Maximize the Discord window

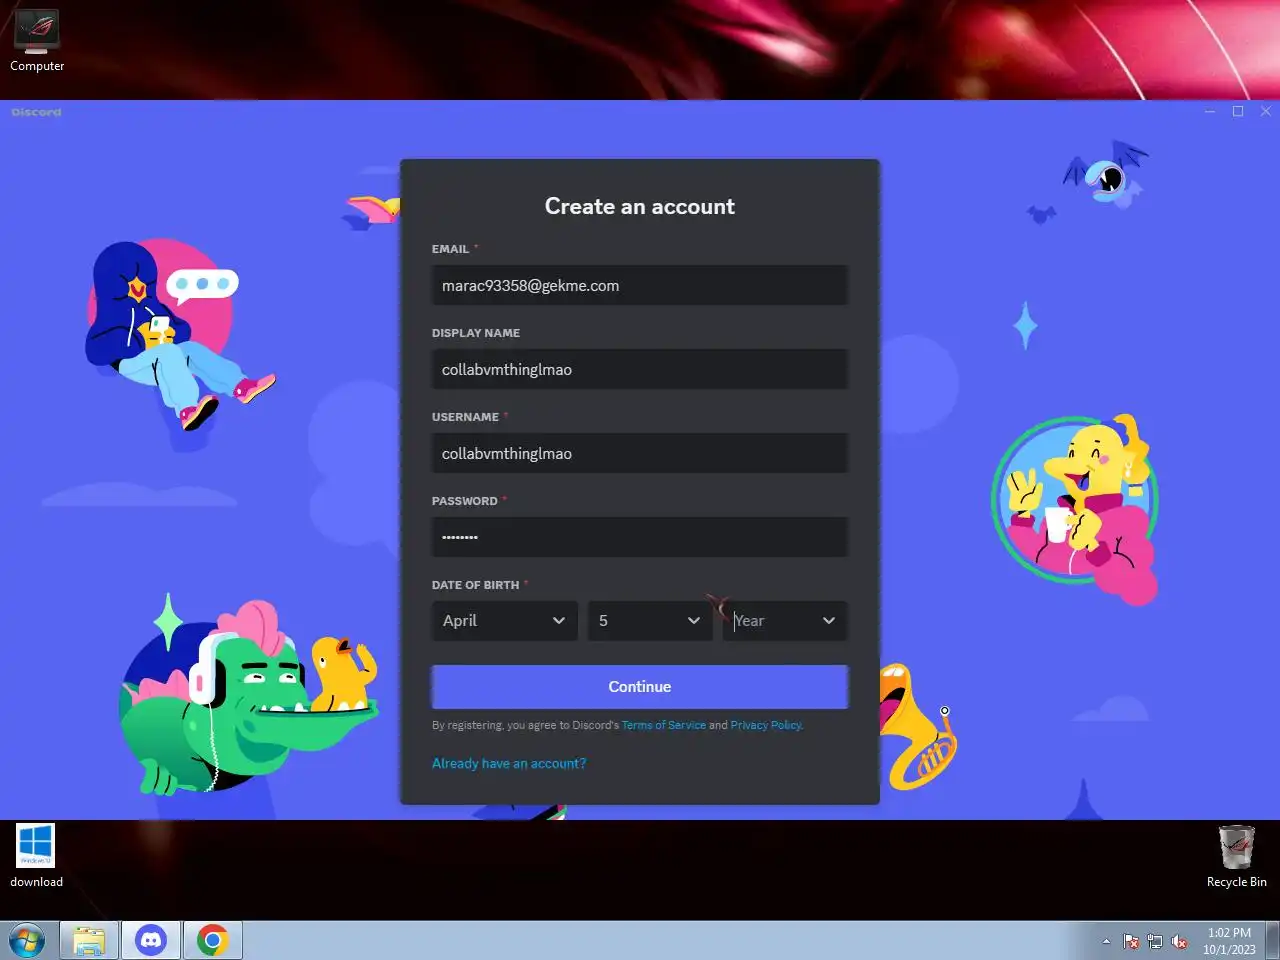click(1238, 111)
